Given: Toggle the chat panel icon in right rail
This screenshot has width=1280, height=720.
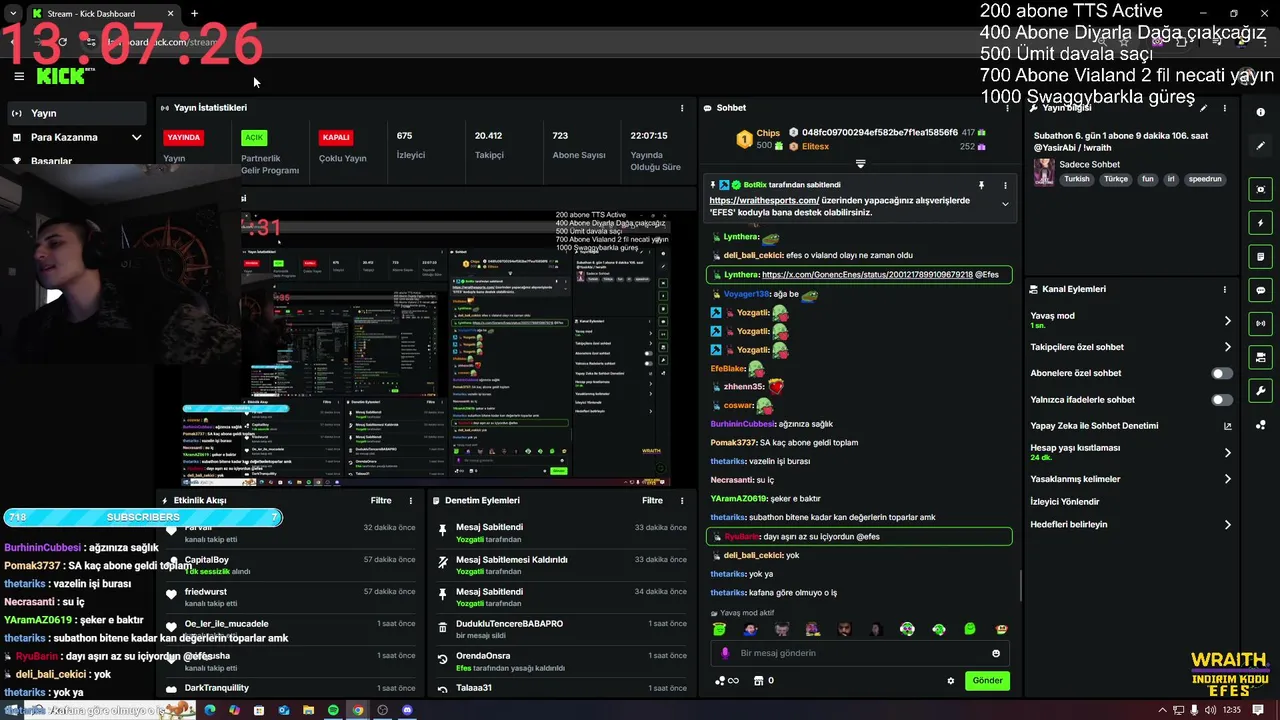Looking at the screenshot, I should 1260,290.
